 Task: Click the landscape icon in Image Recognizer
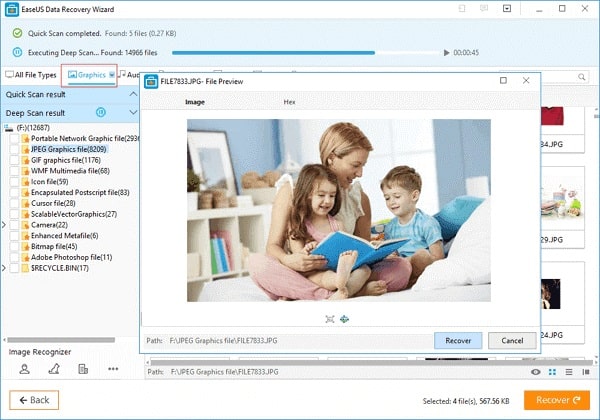pos(54,369)
